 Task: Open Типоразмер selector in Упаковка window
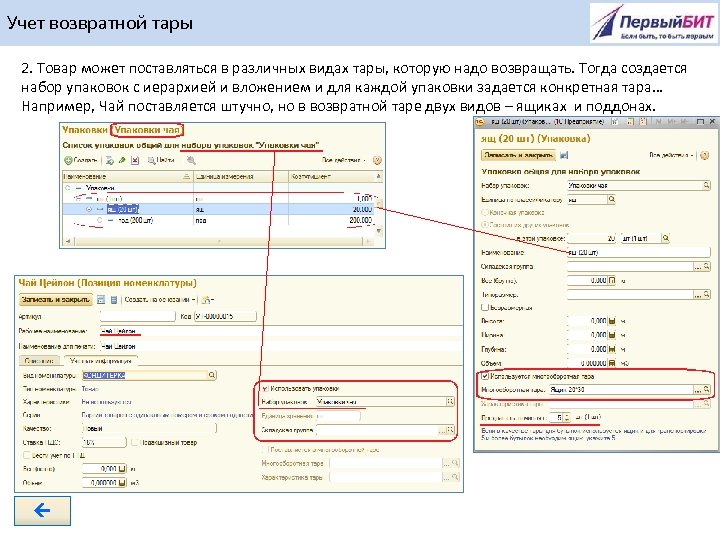pos(698,294)
